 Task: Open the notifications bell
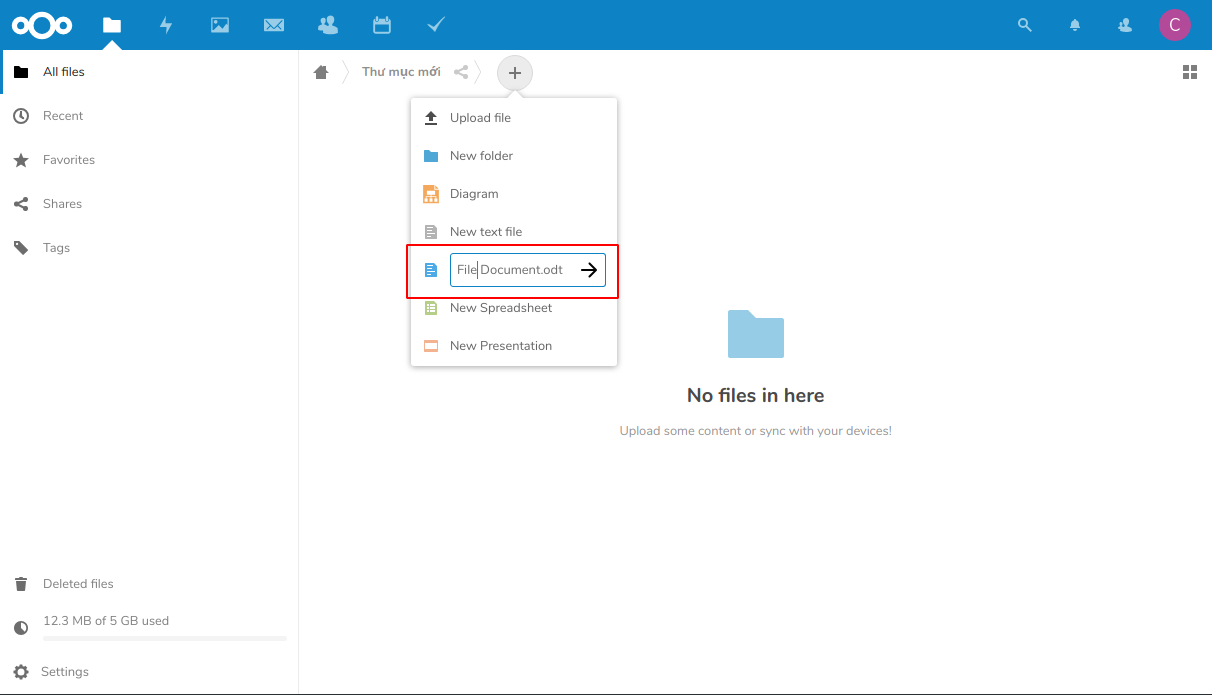[1075, 25]
